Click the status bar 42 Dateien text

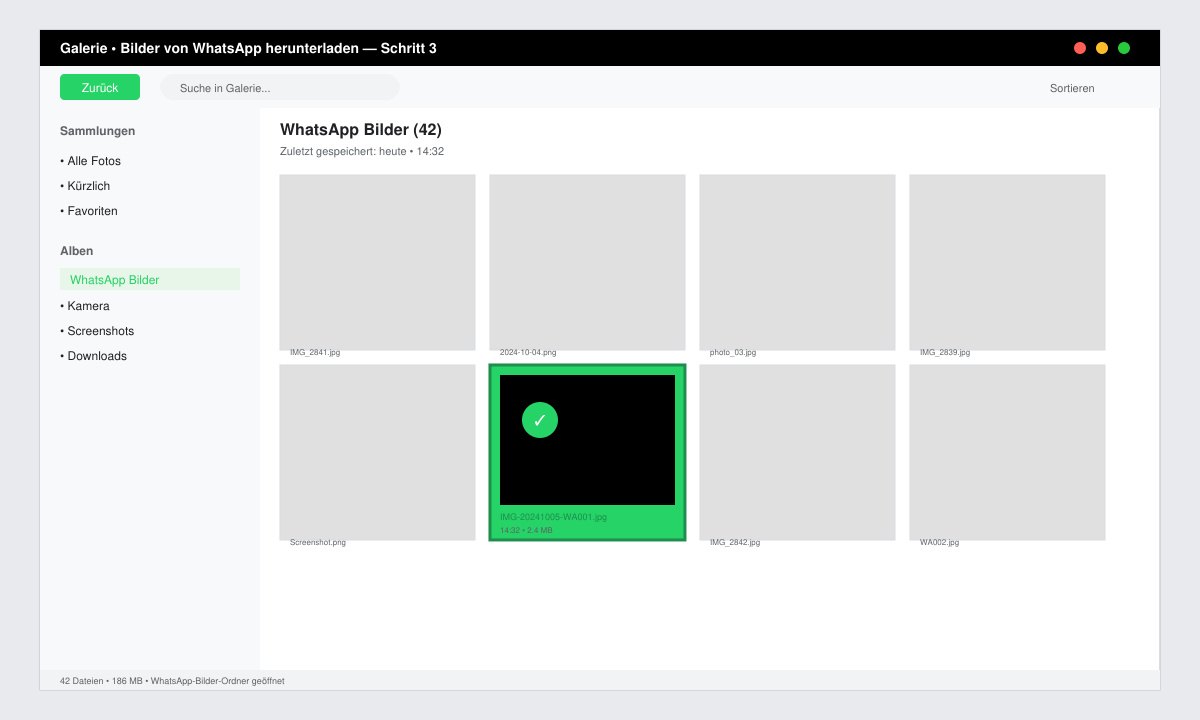tap(172, 681)
